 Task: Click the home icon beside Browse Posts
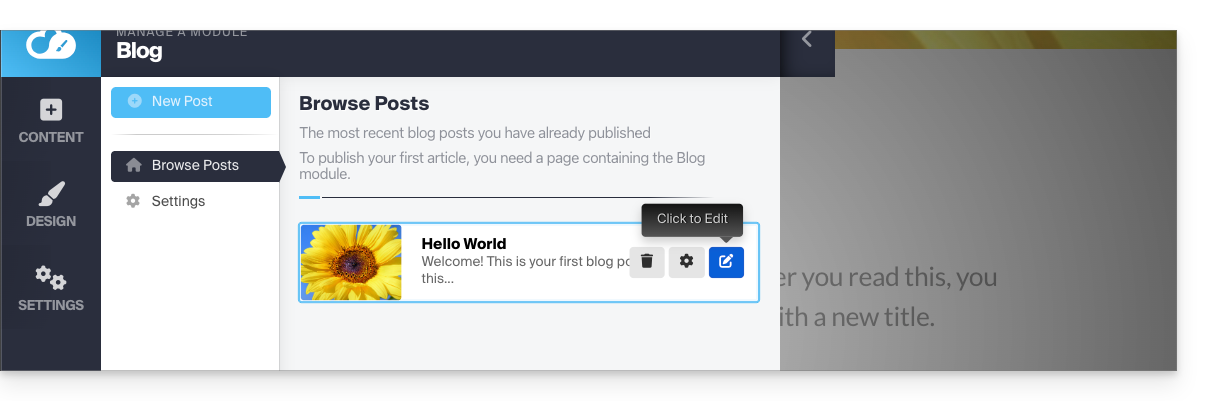click(x=134, y=166)
